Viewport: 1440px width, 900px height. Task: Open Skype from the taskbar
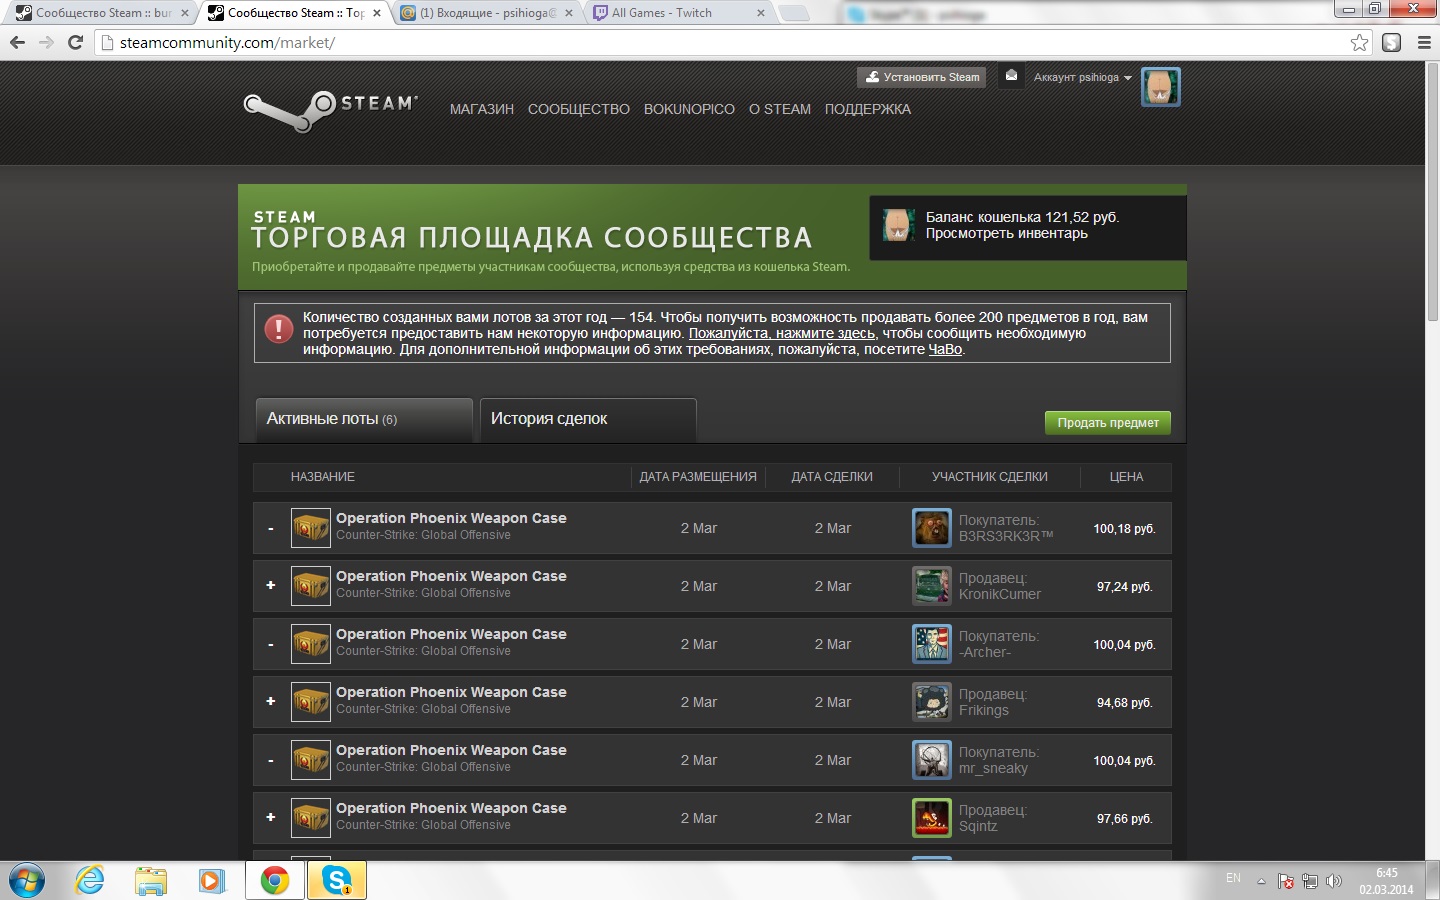[336, 881]
